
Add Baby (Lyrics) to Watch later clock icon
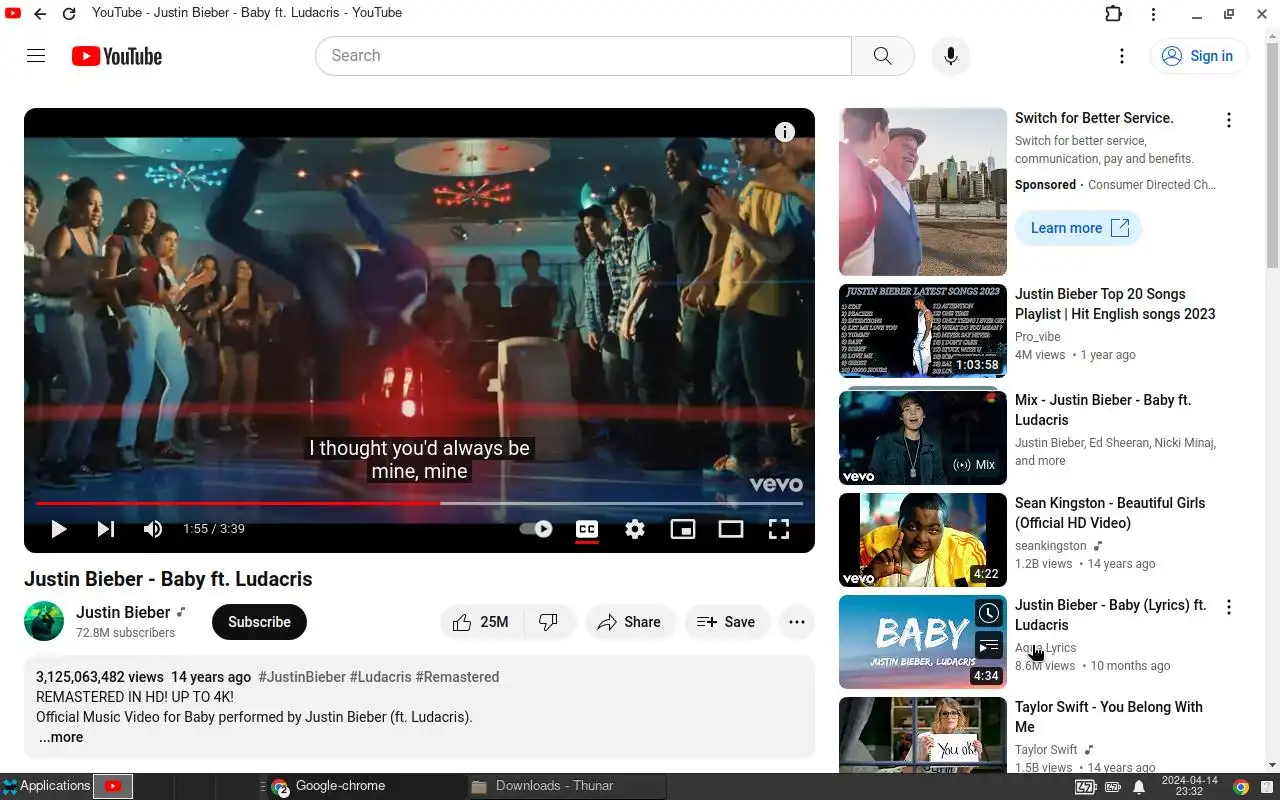pyautogui.click(x=989, y=613)
